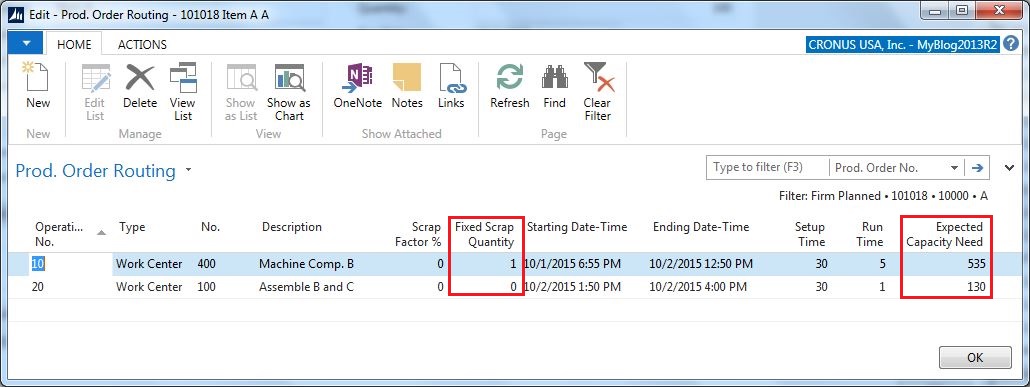Screen dimensions: 1030x387
Task: Click Work Center type in Assemble row
Action: [149, 286]
